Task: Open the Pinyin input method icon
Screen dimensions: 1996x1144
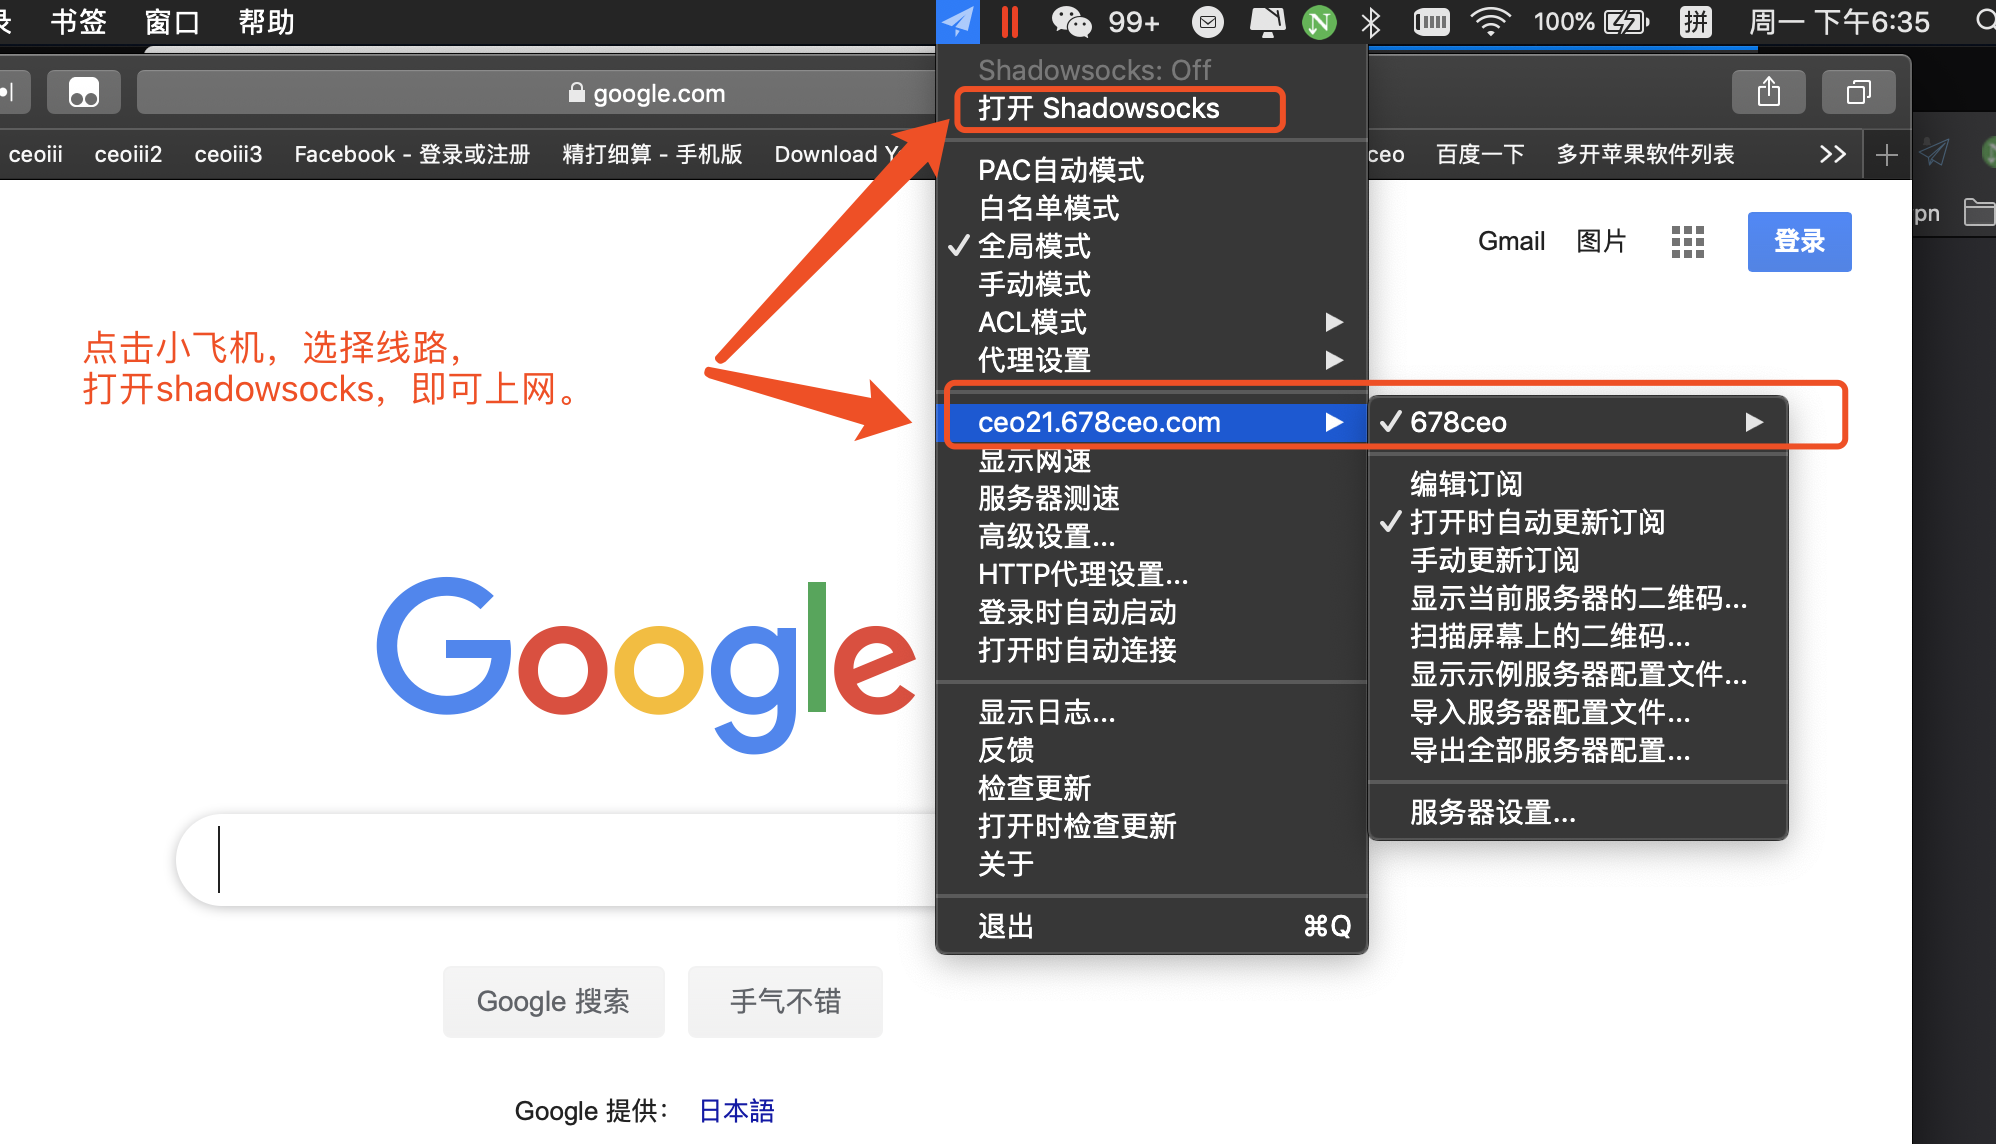Action: 1696,21
